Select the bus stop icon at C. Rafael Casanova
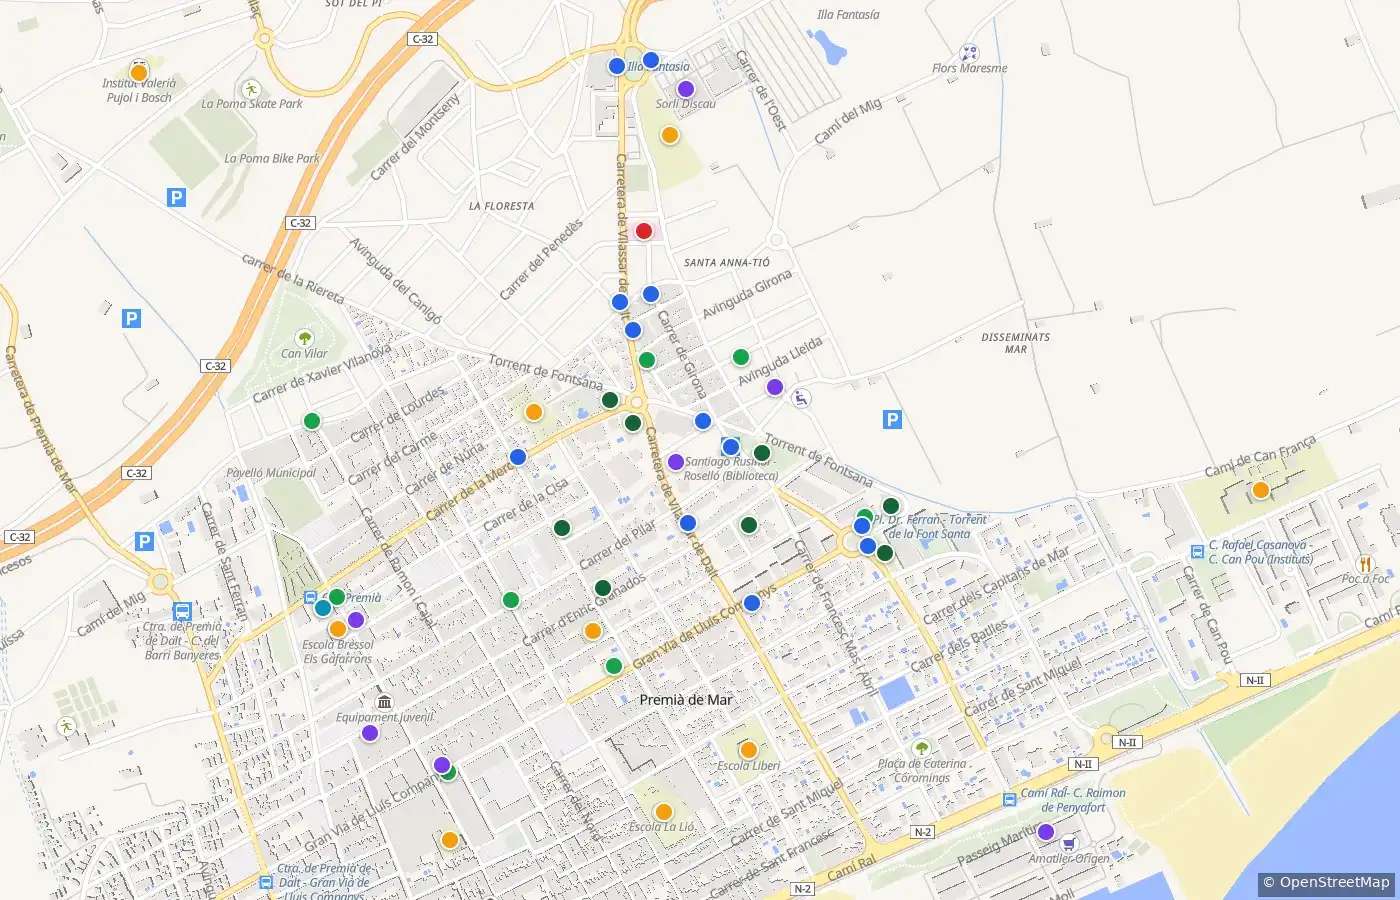This screenshot has height=900, width=1400. click(x=1197, y=552)
